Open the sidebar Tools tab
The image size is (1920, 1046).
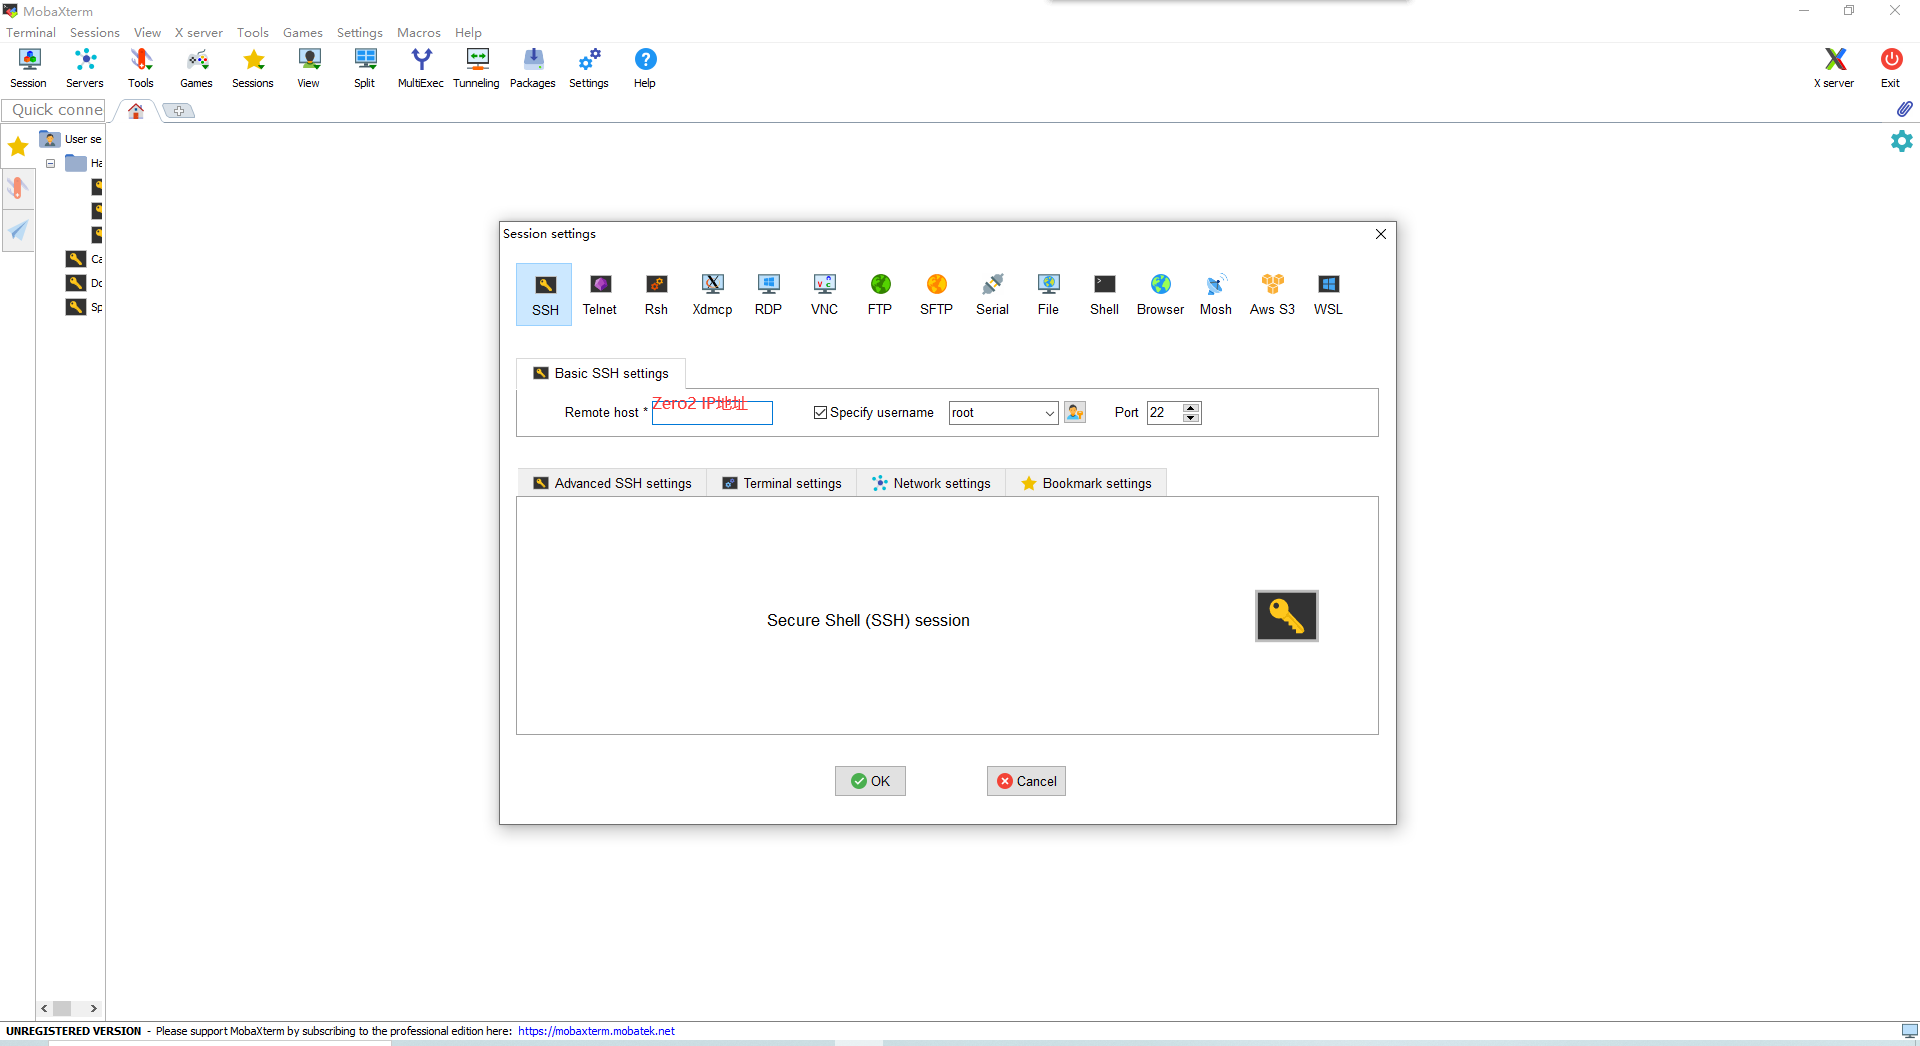pyautogui.click(x=18, y=188)
